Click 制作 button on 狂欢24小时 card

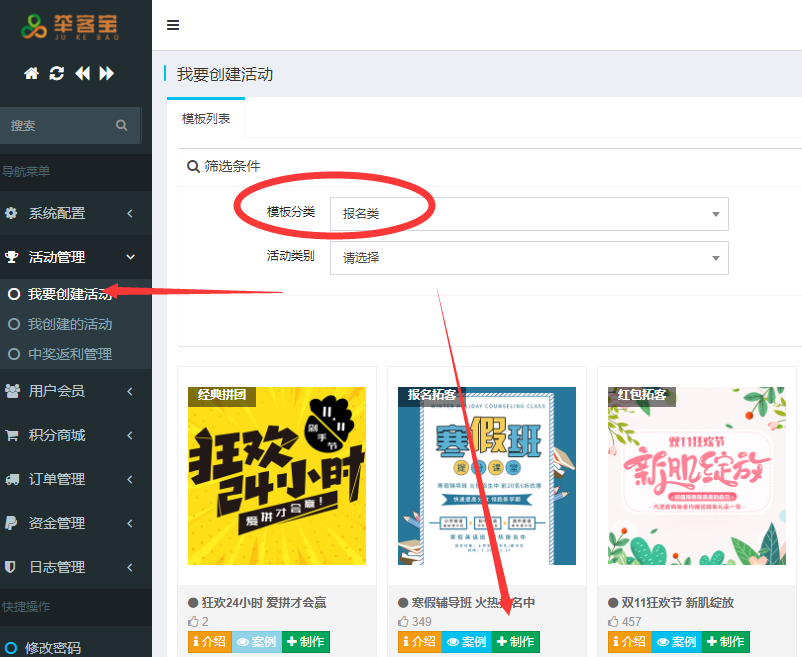(x=306, y=642)
